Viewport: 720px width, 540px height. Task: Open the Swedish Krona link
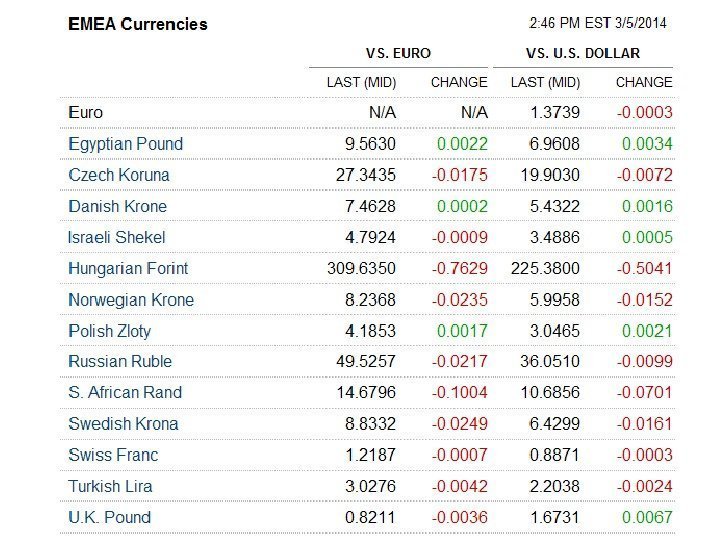123,424
